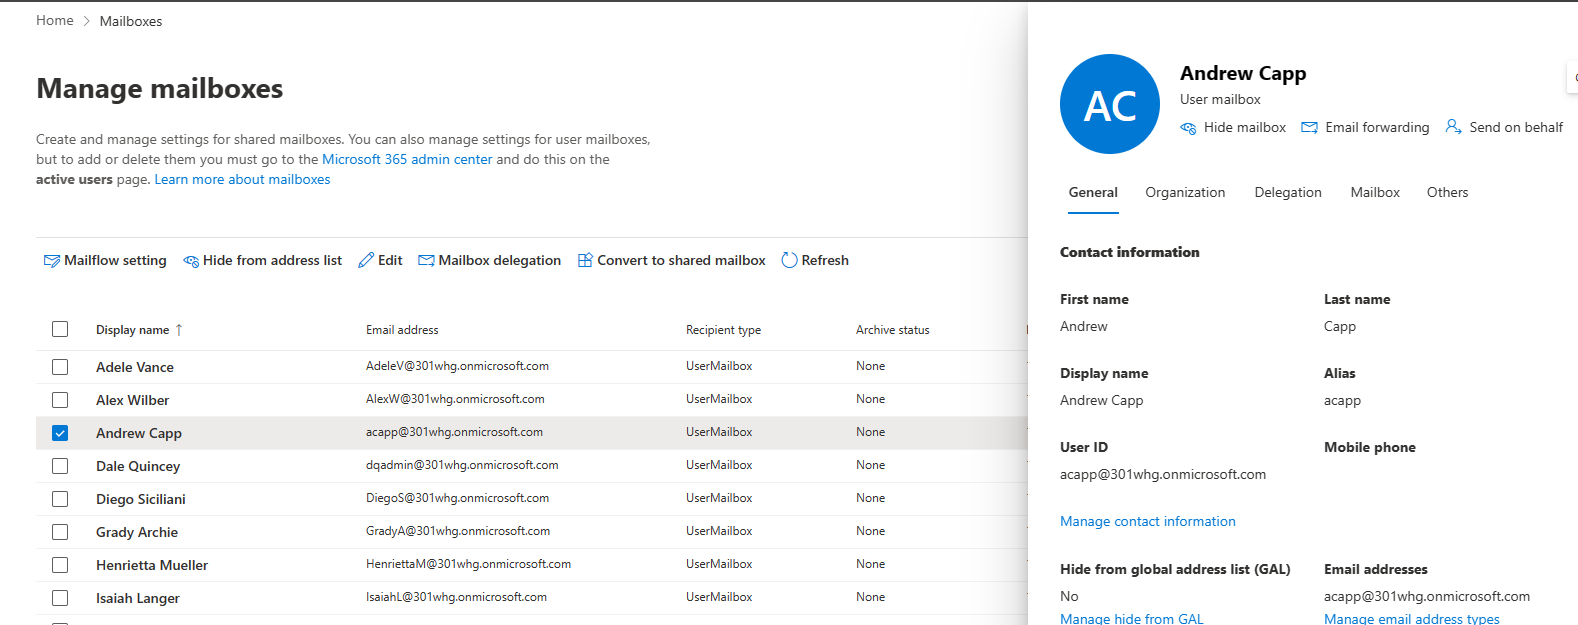Click the Hide from address list eye icon
The width and height of the screenshot is (1578, 625).
click(x=191, y=261)
